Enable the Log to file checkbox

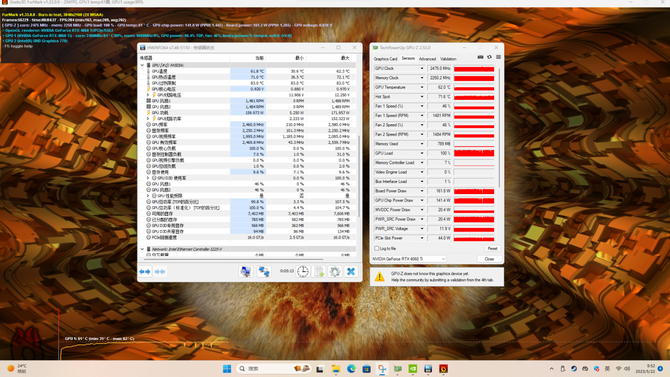(x=377, y=248)
